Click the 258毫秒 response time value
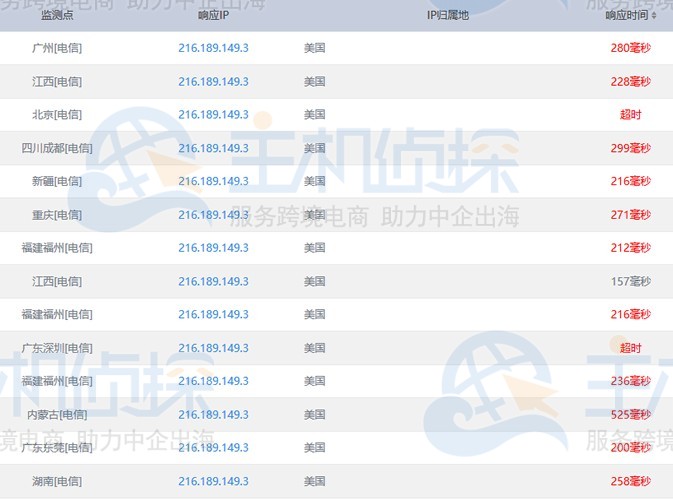Screen dimensions: 673x501 tap(631, 481)
